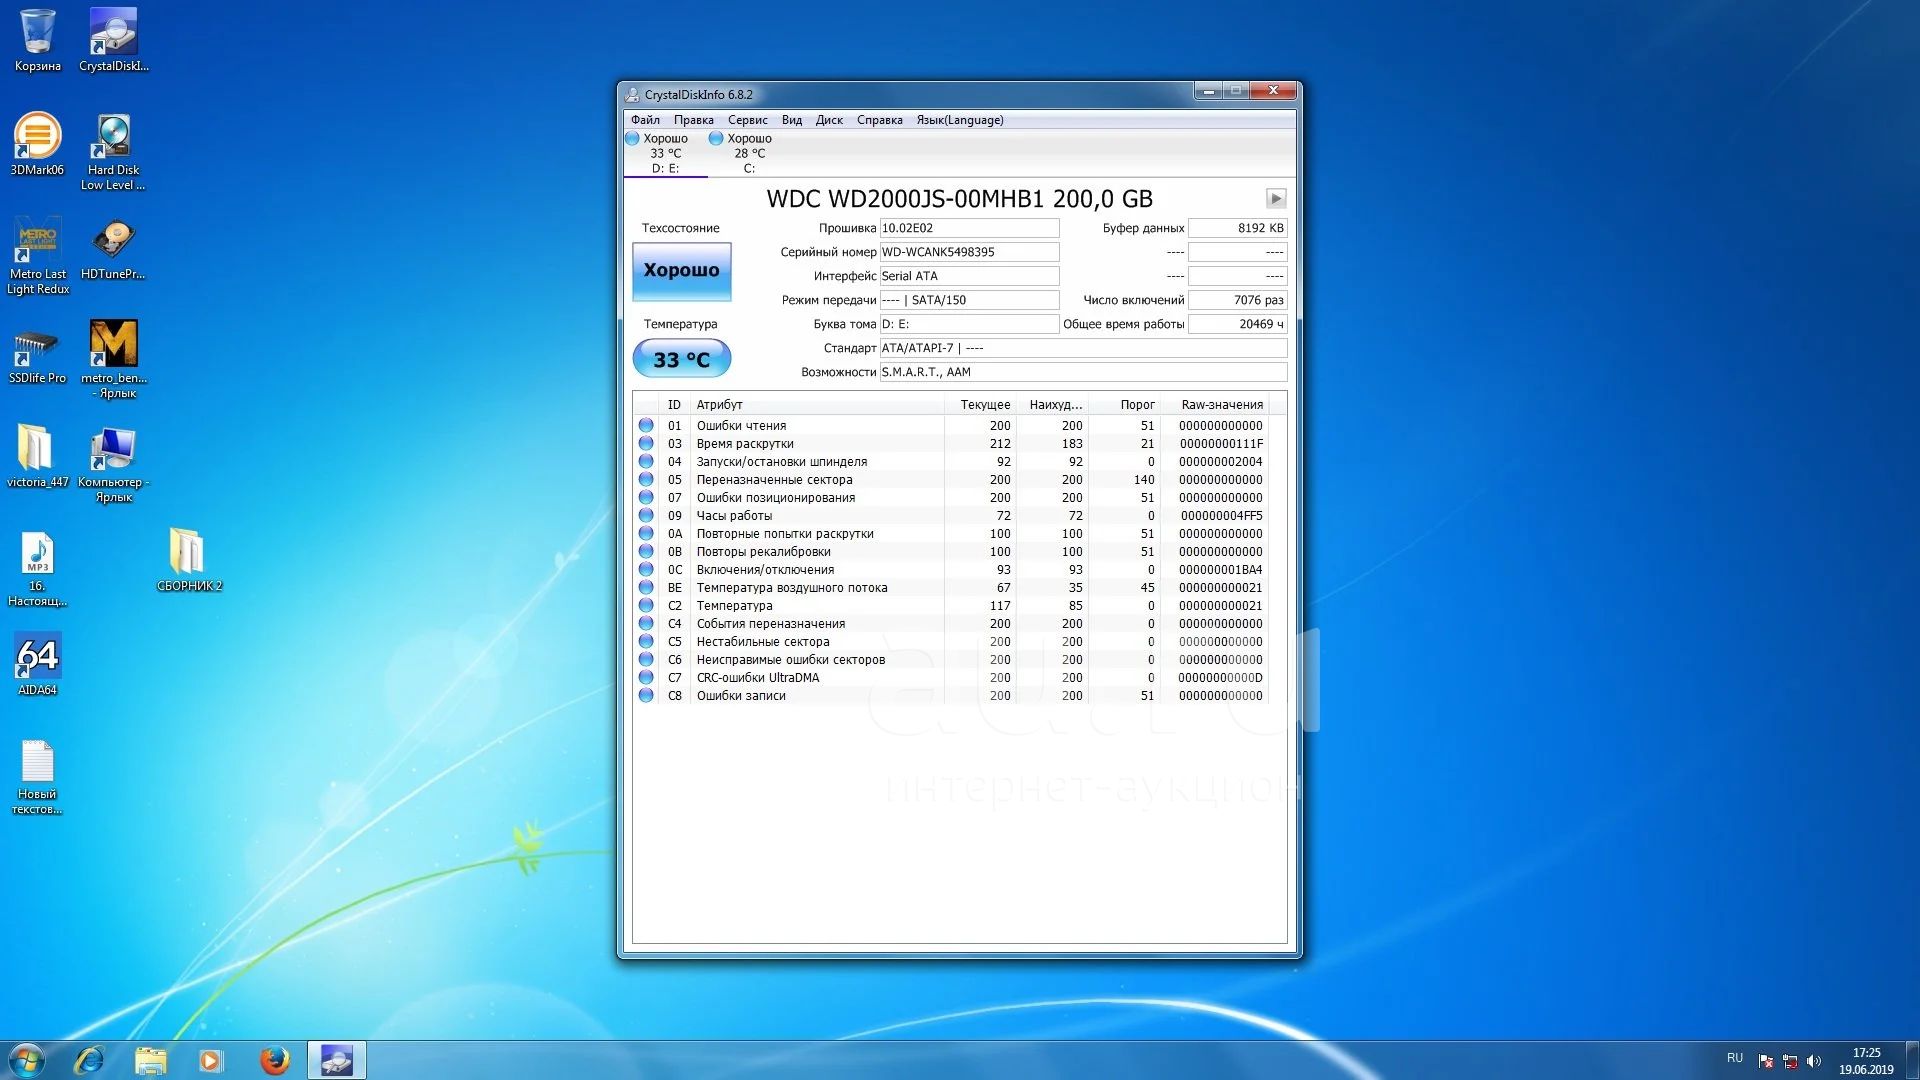The height and width of the screenshot is (1080, 1920).
Task: Click the Action Center flag tray icon
Action: tap(1766, 1061)
